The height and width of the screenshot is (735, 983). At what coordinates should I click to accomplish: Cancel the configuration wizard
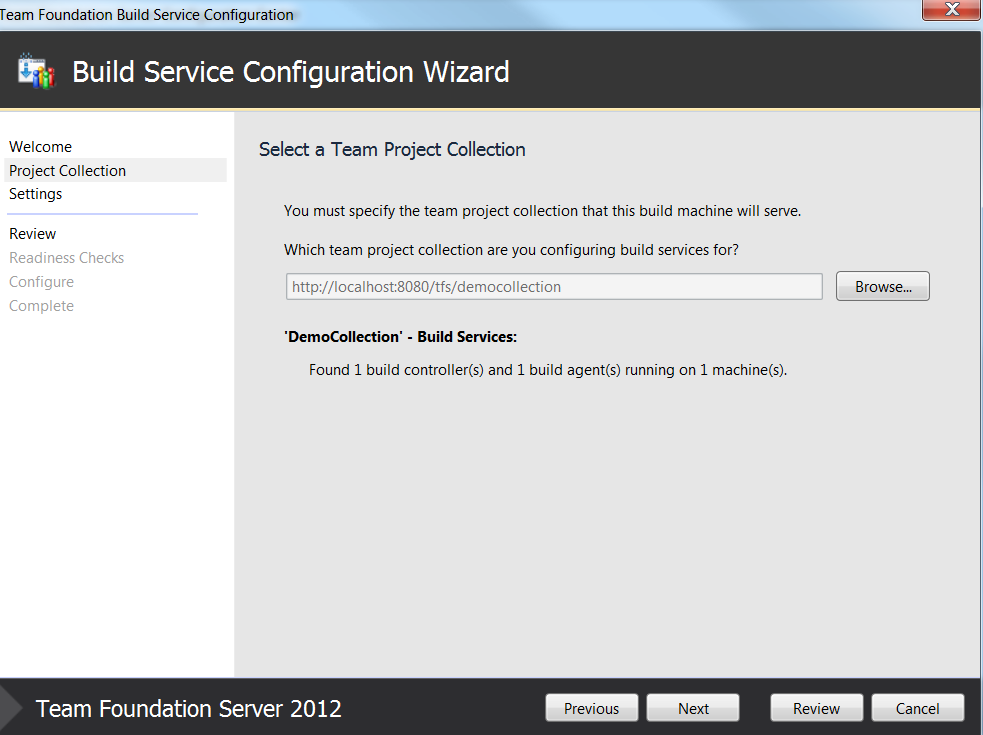click(917, 708)
